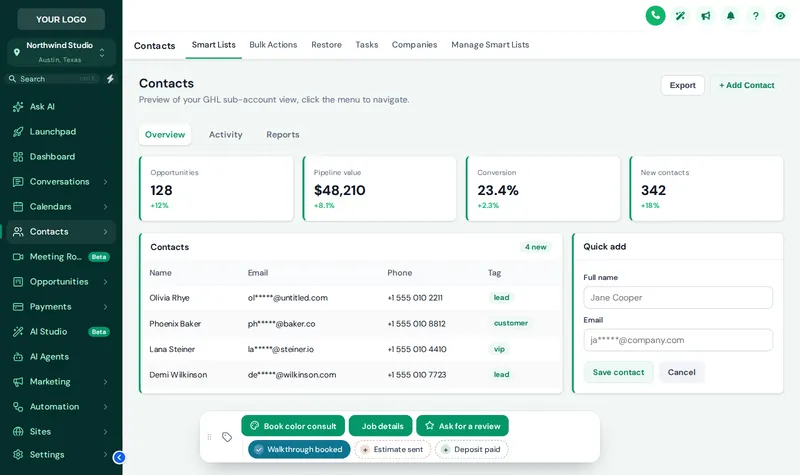
Task: Switch to the Reports sub-tab
Action: point(283,135)
